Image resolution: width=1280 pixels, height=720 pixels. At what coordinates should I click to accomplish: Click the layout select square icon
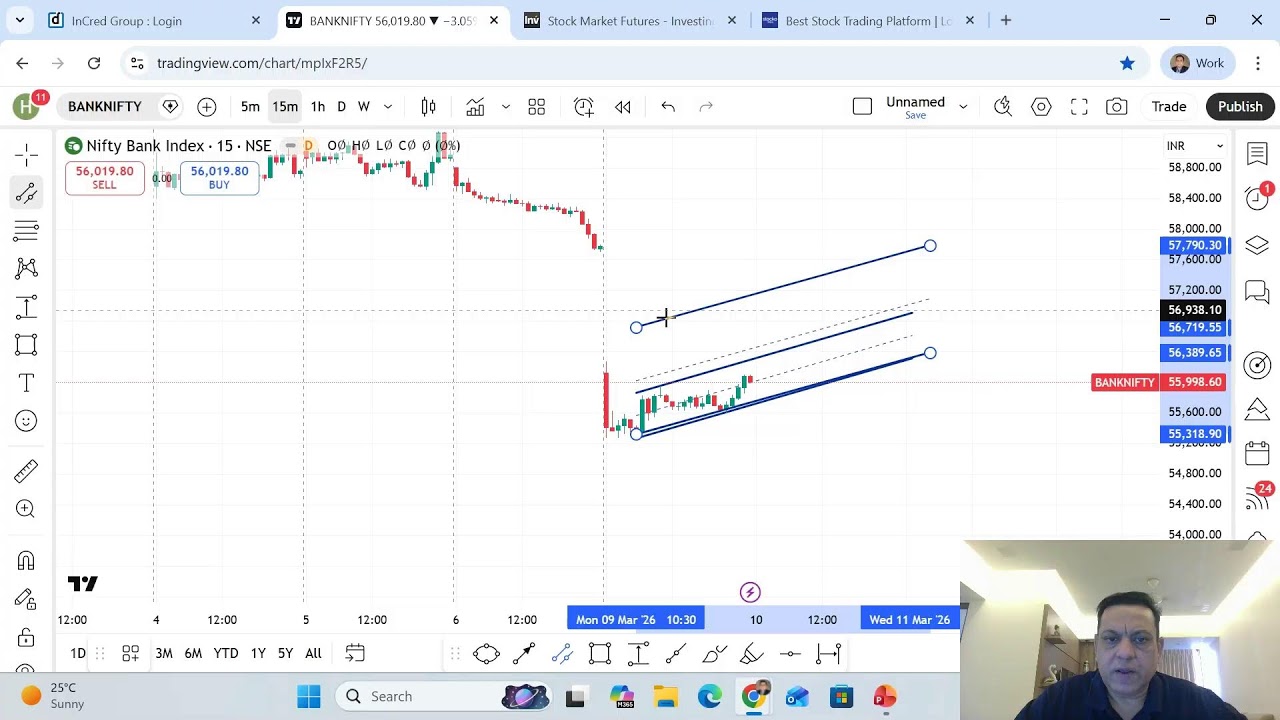[862, 107]
